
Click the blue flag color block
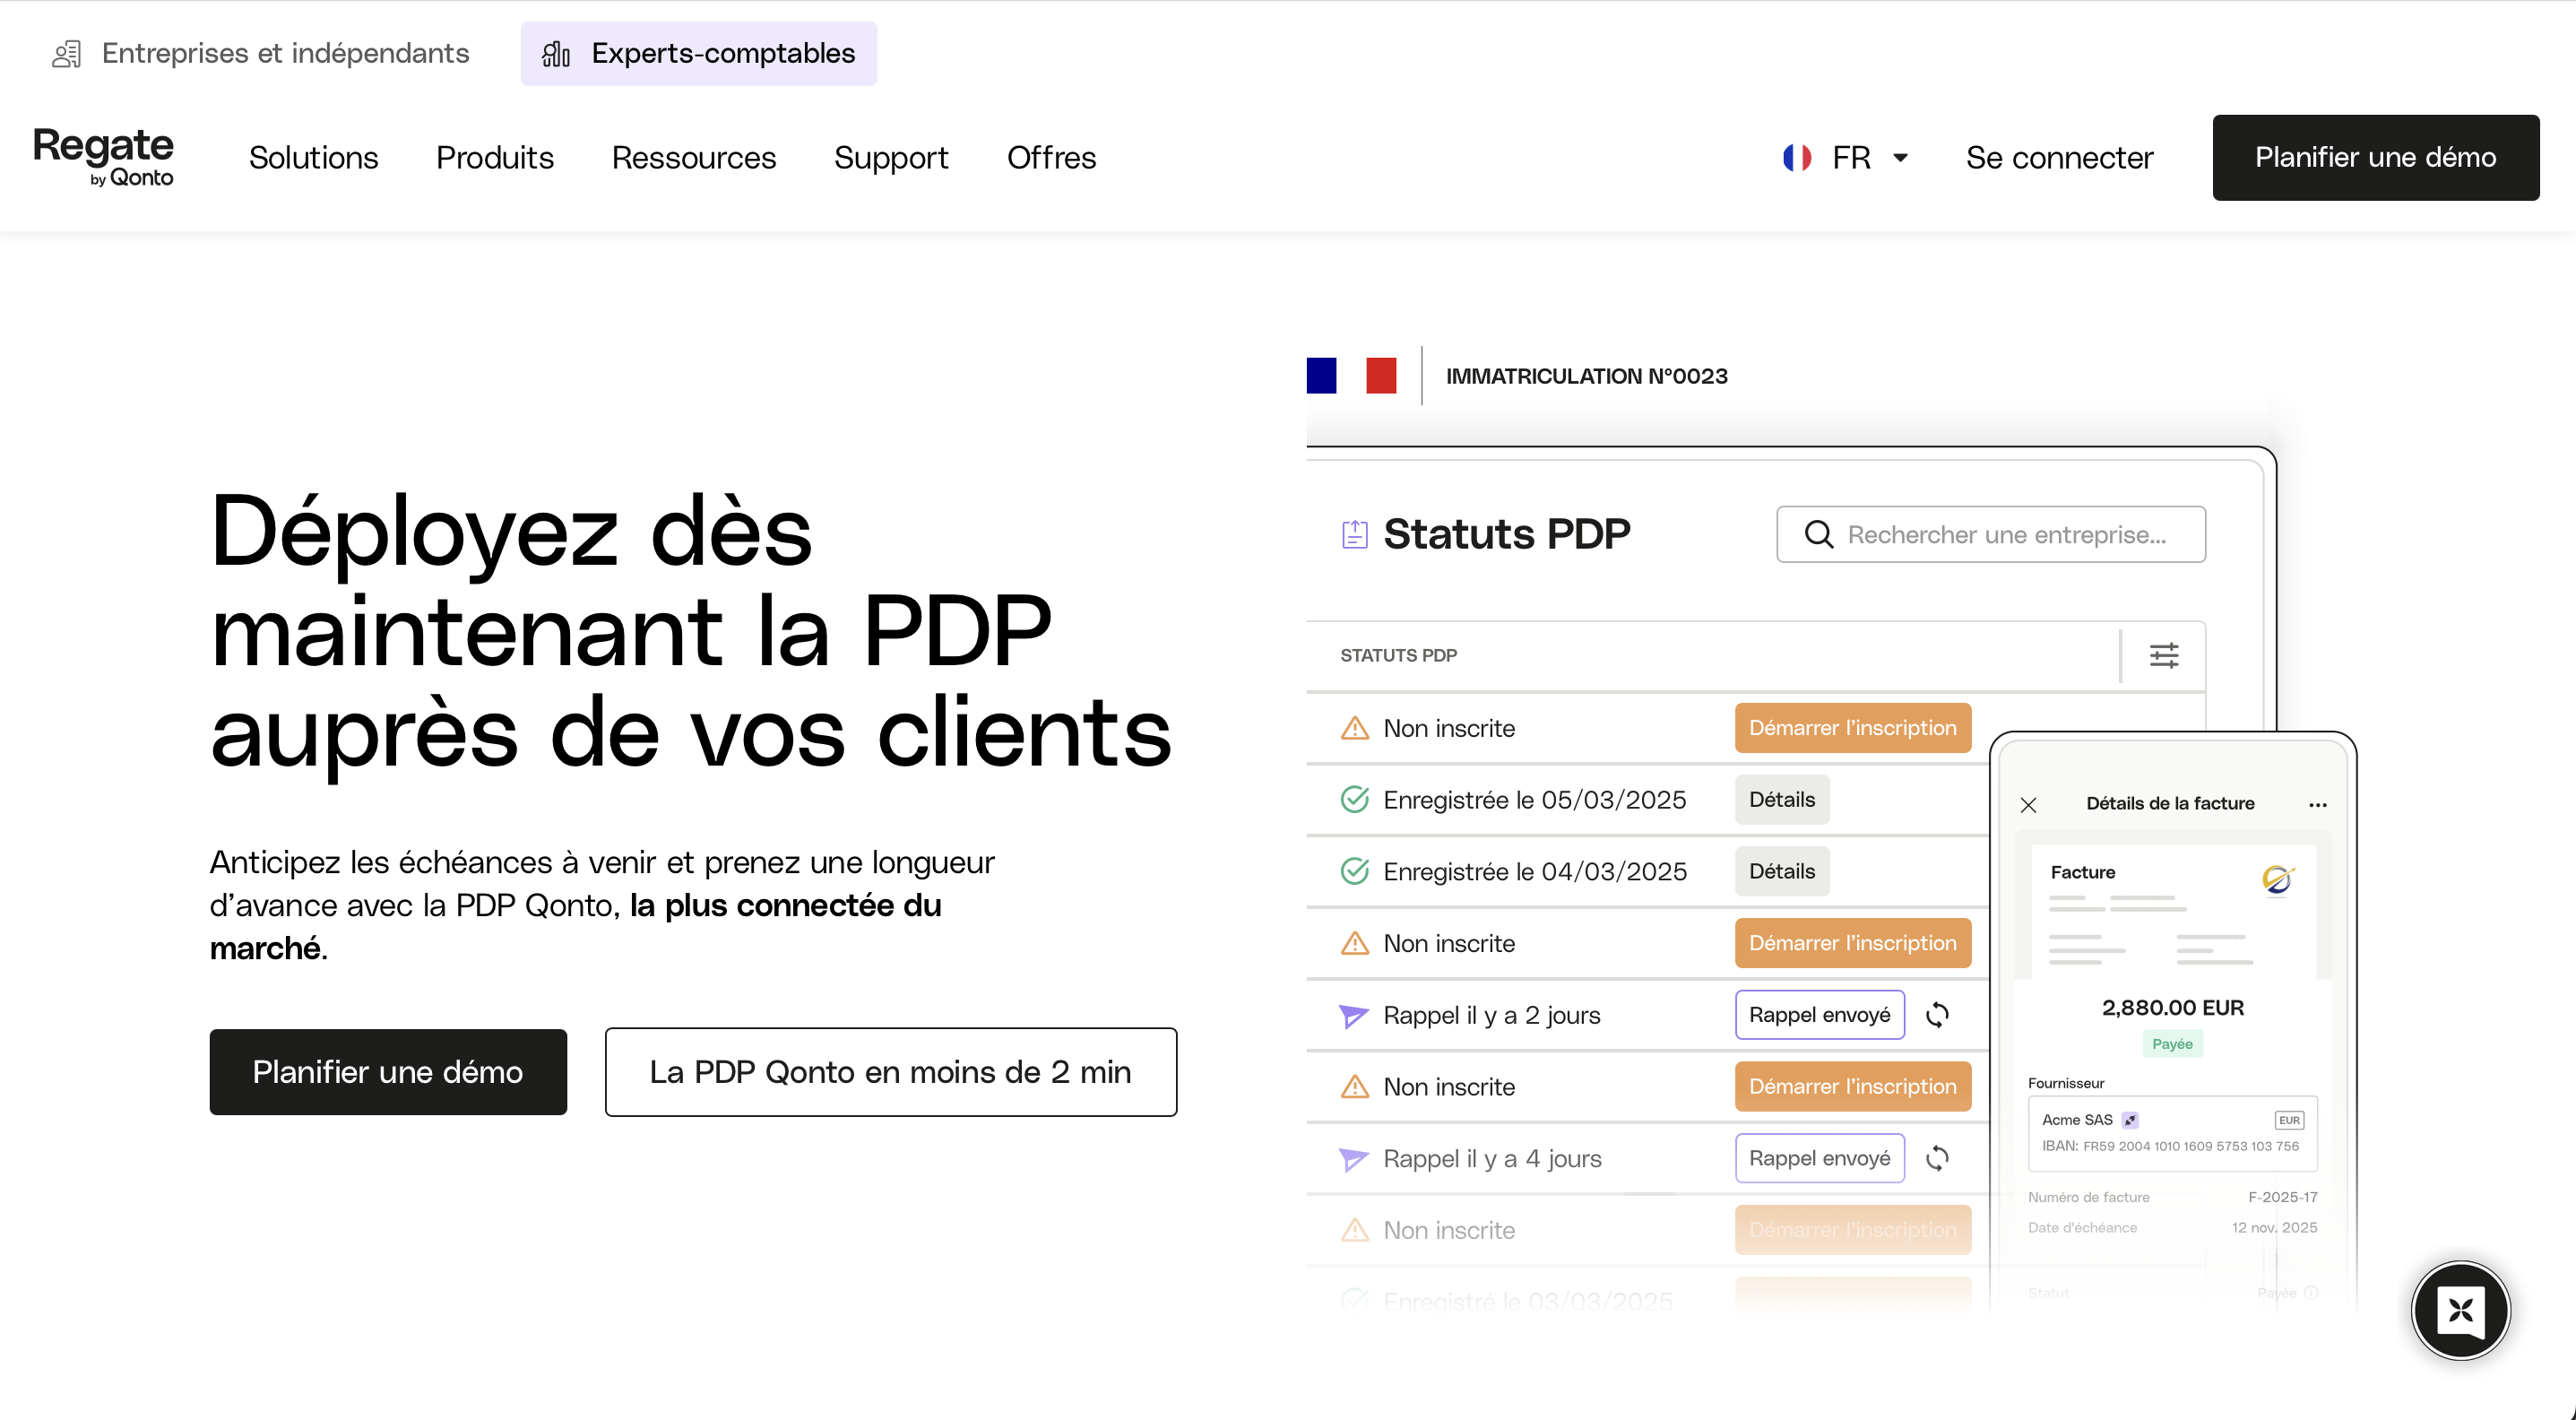(1321, 376)
